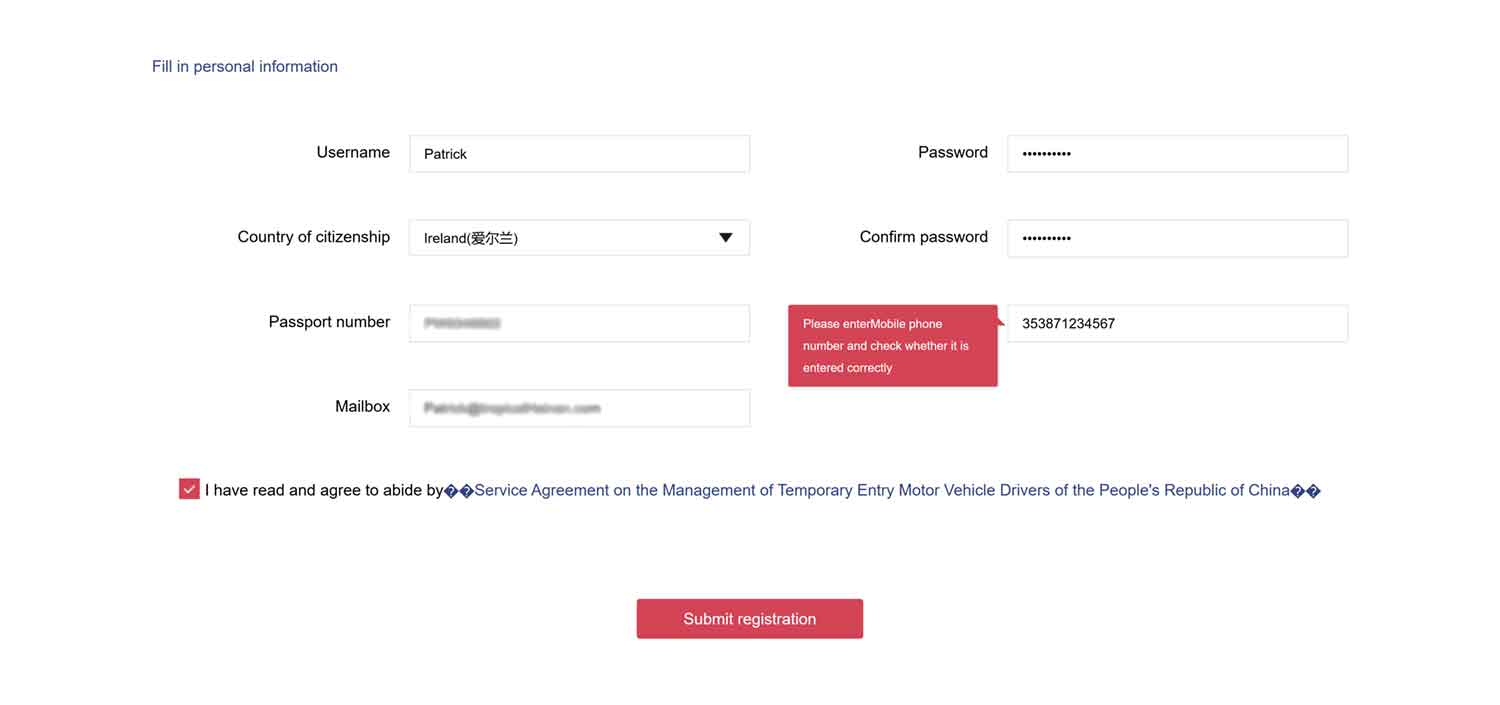Click the Username label
Image resolution: width=1500 pixels, height=705 pixels.
click(353, 152)
